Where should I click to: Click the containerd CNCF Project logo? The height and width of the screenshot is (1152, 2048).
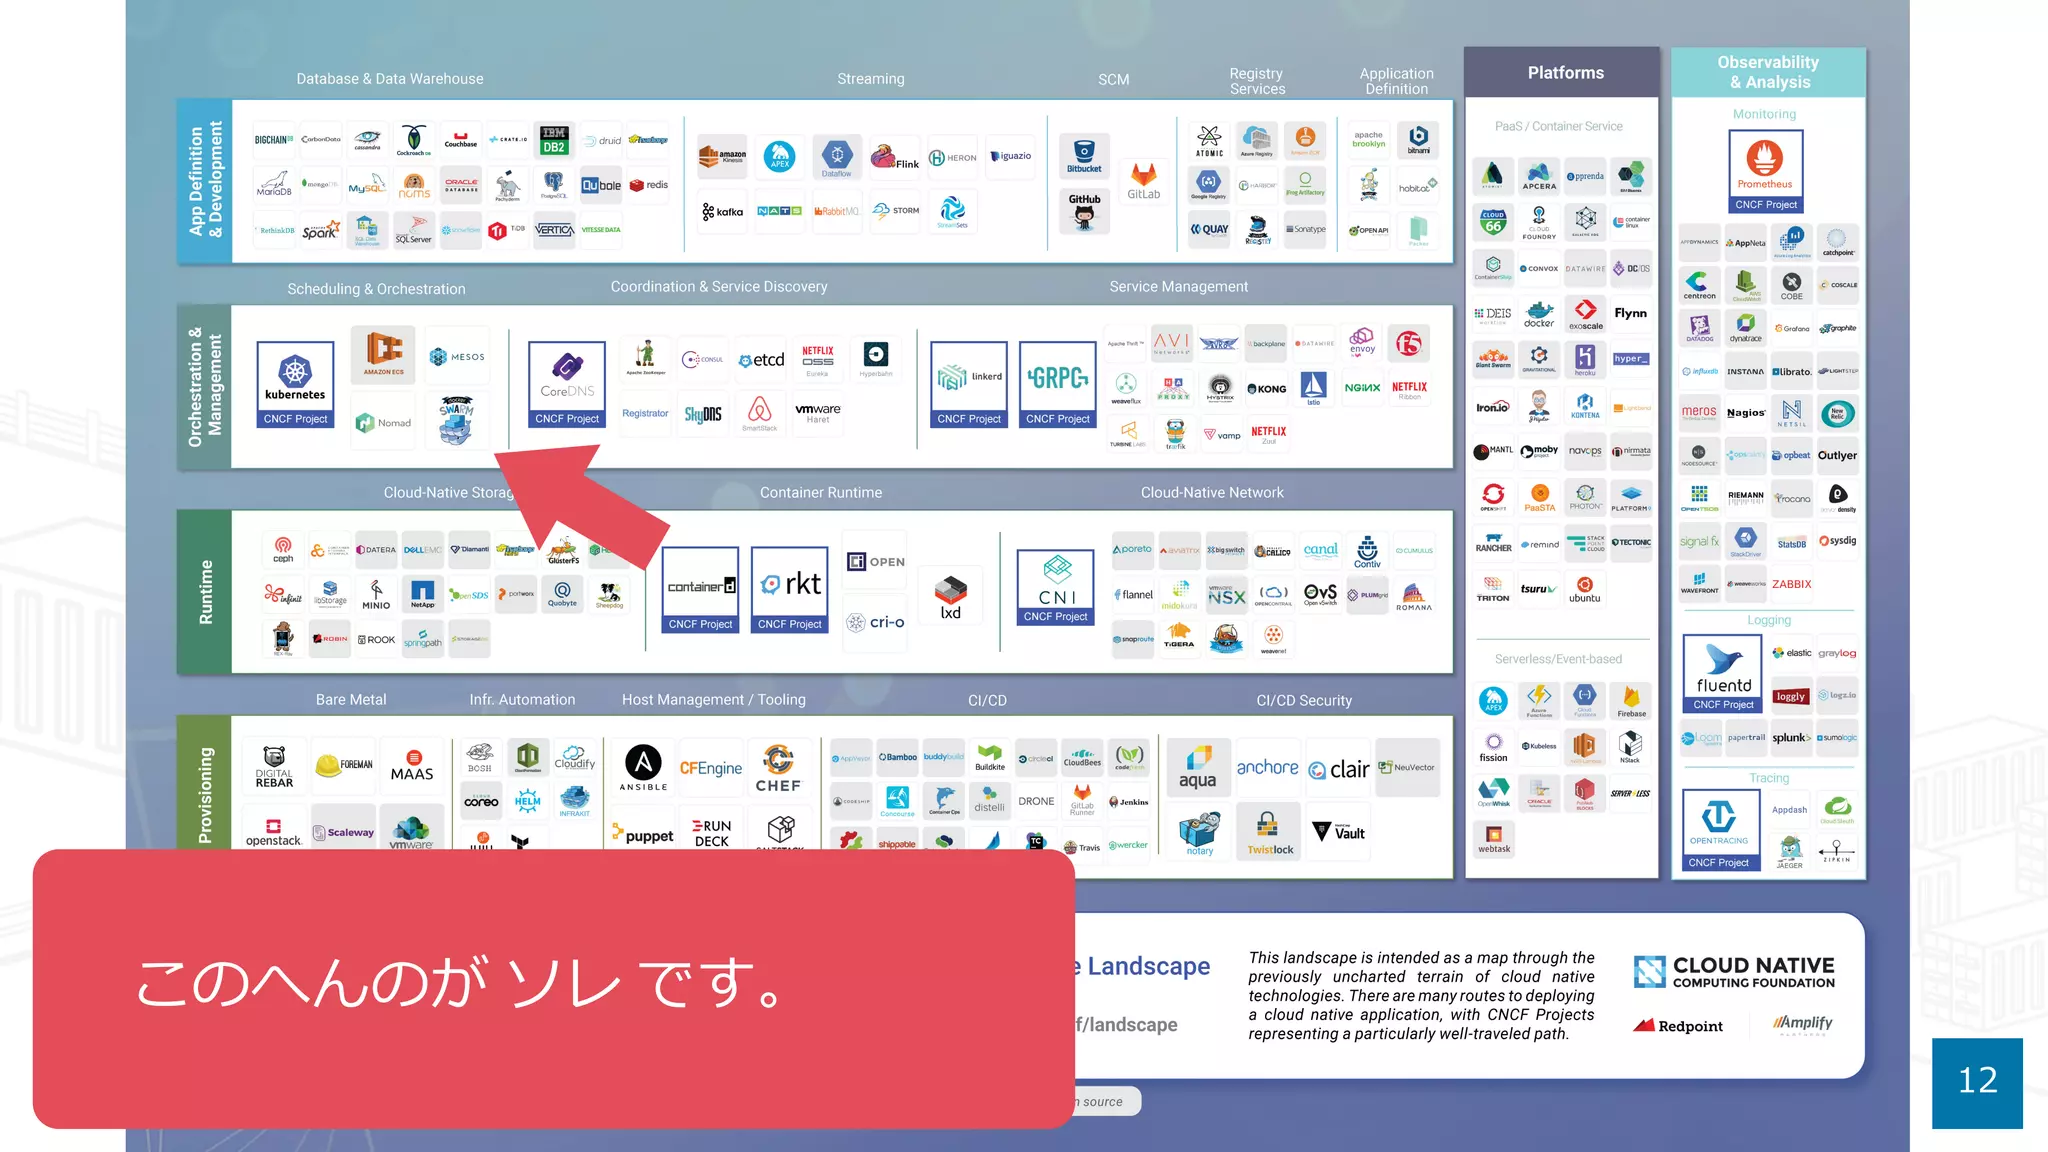[x=701, y=590]
